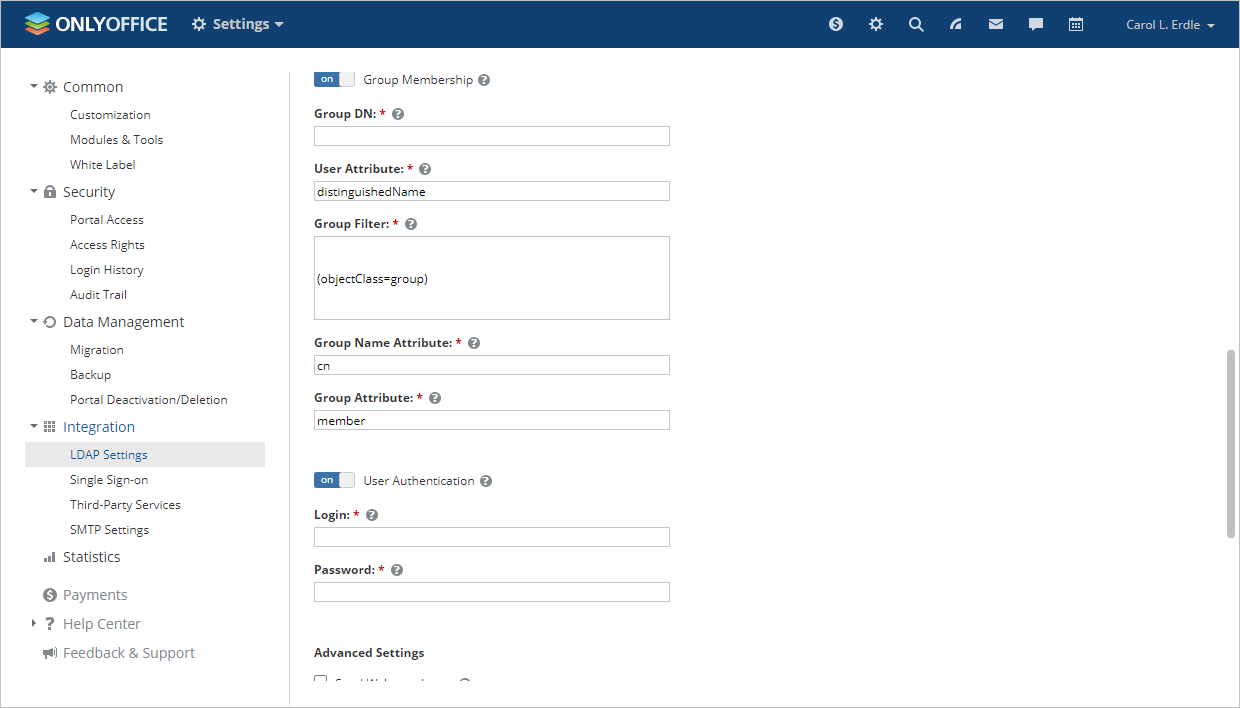The image size is (1240, 708).
Task: Open the Carol L. Erdle account dropdown
Action: coord(1169,23)
